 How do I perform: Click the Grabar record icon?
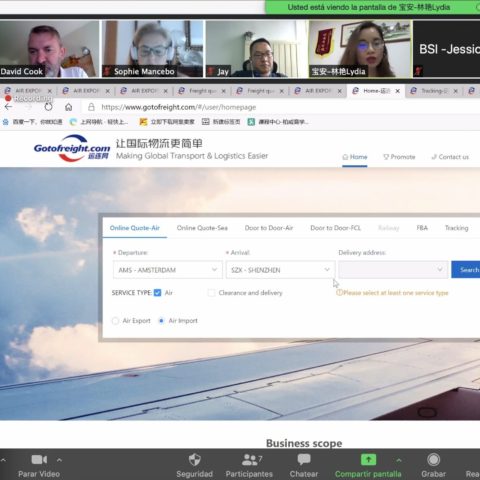[433, 460]
